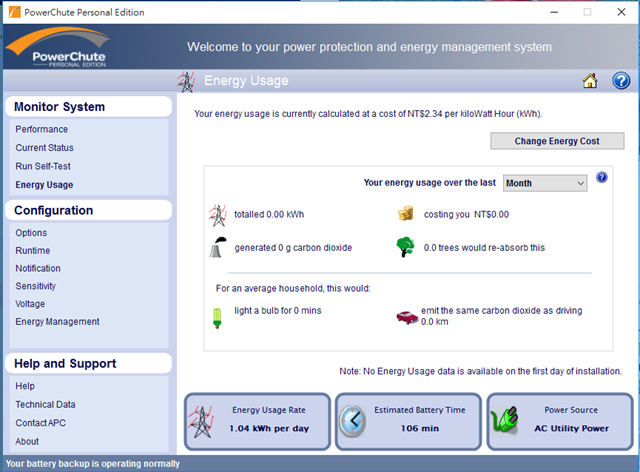Click 'light a bulb for 0 mins' text

coord(278,311)
